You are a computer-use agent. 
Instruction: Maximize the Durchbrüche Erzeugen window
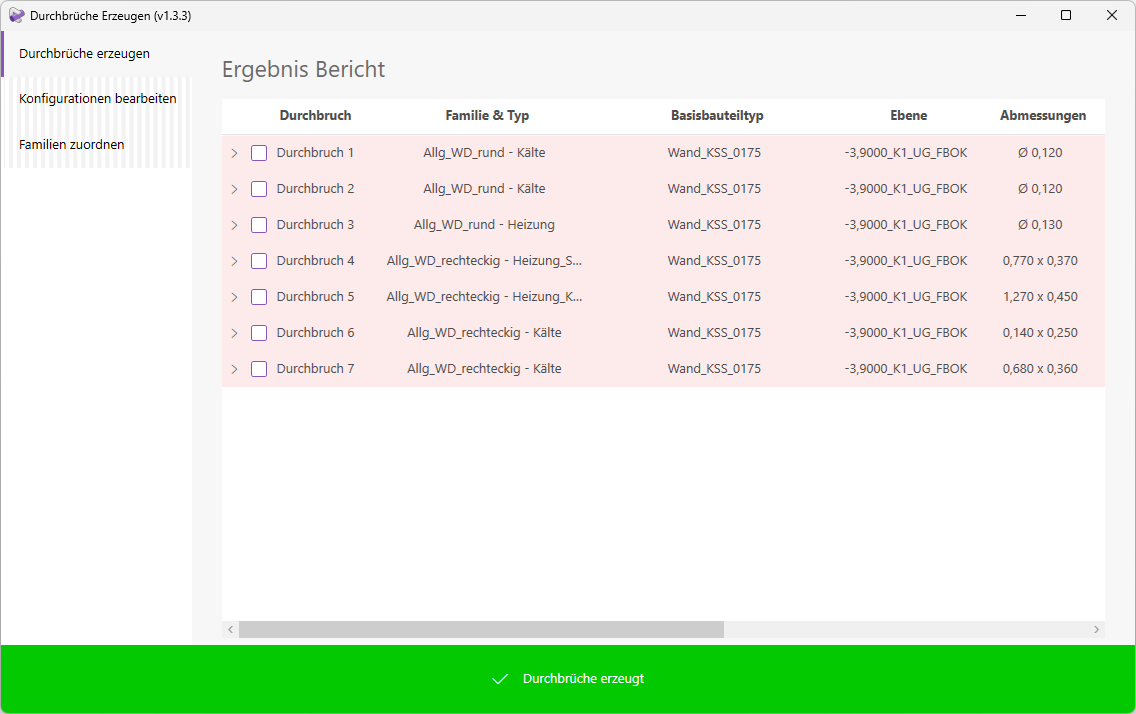[1066, 15]
